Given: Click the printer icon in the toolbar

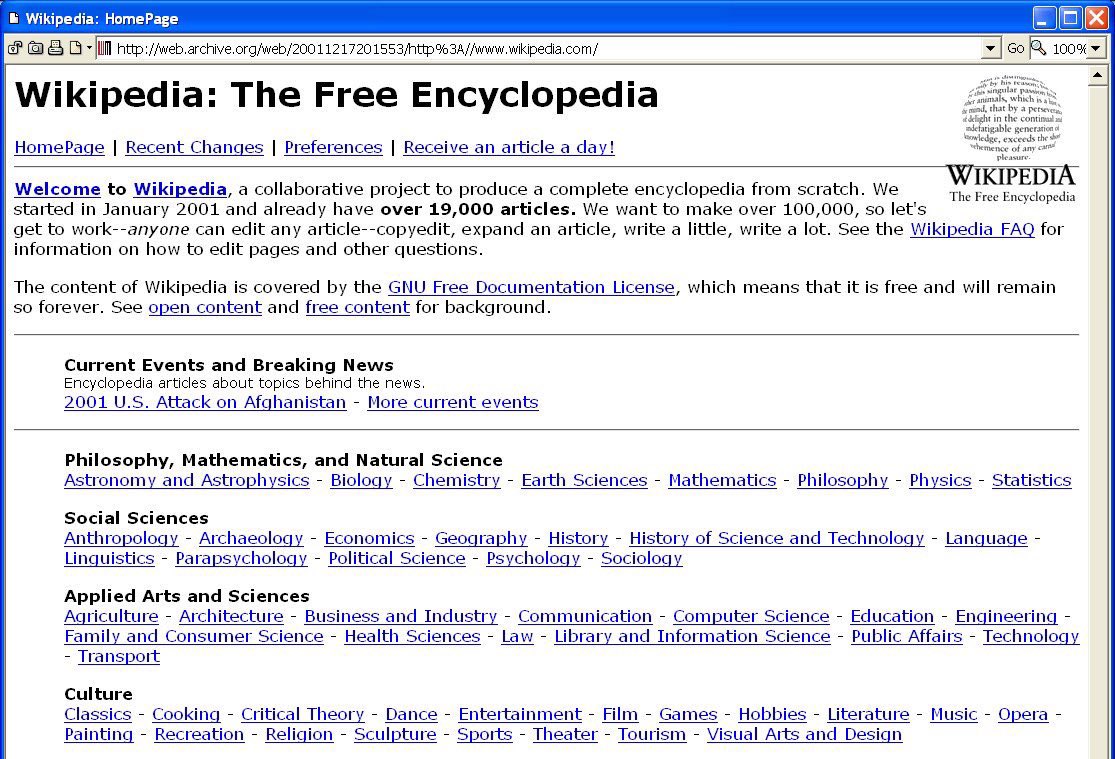Looking at the screenshot, I should pyautogui.click(x=55, y=48).
